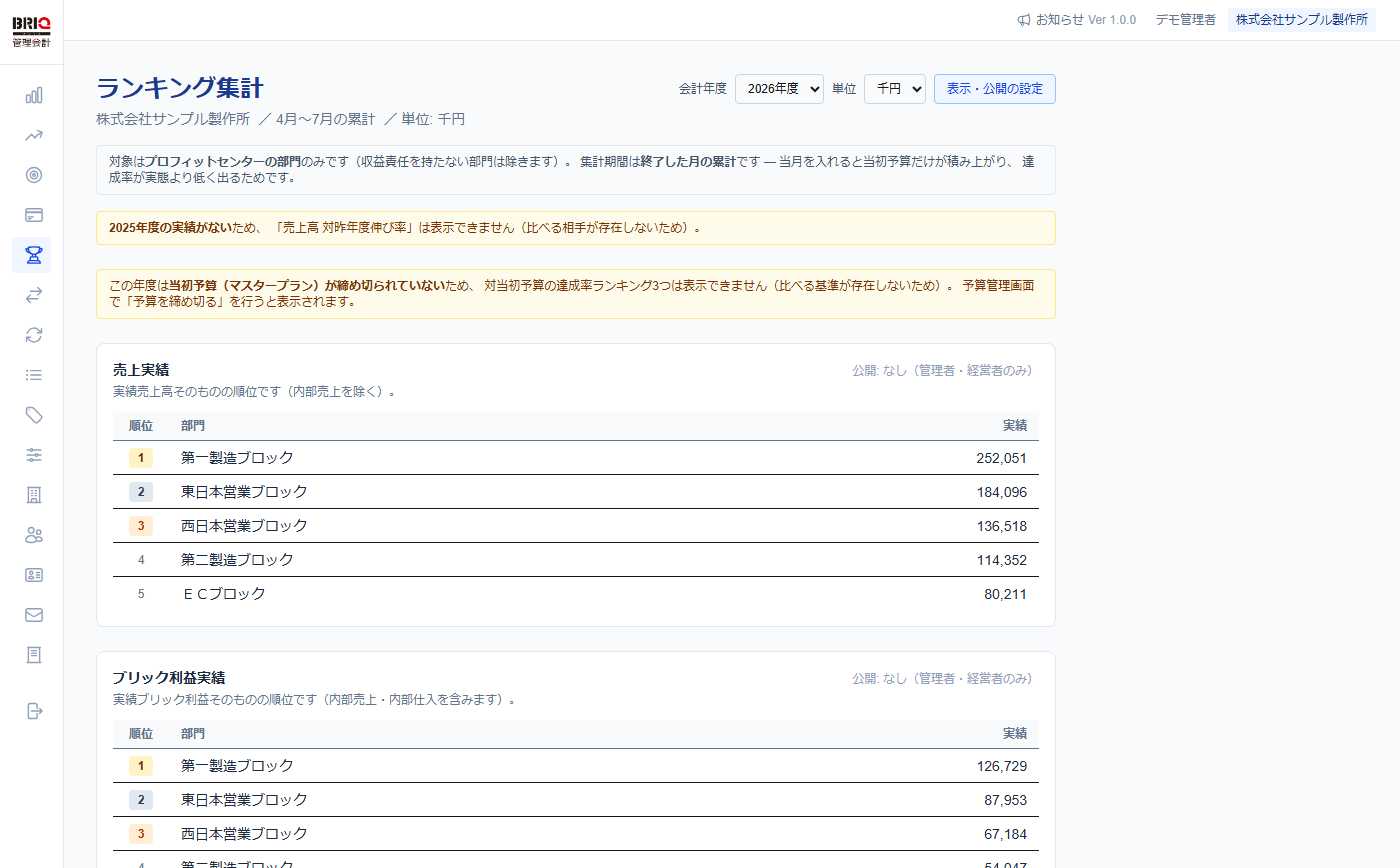Click the 部門 column header in 売上実績
The height and width of the screenshot is (868, 1400).
pos(193,426)
